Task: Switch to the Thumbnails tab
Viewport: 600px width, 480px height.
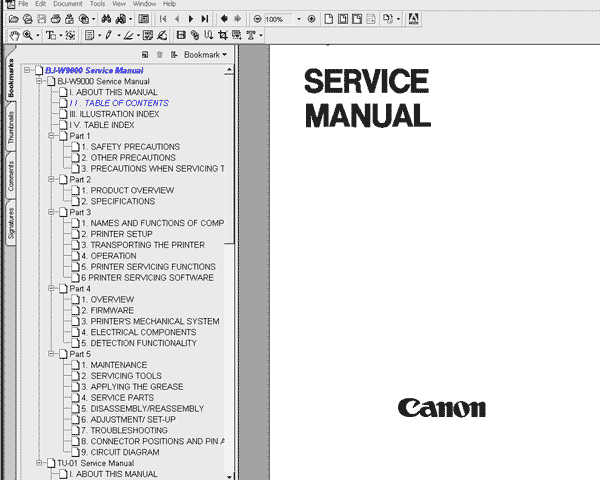Action: click(x=11, y=127)
